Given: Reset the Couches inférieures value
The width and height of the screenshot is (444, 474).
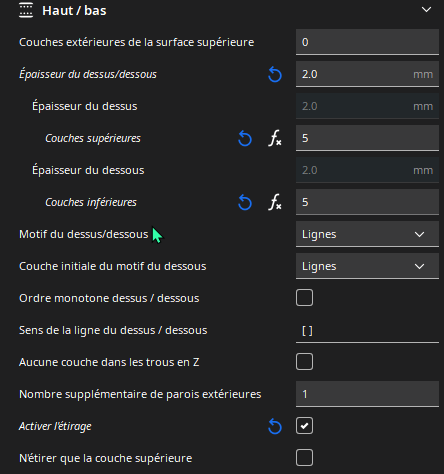Looking at the screenshot, I should pos(245,202).
